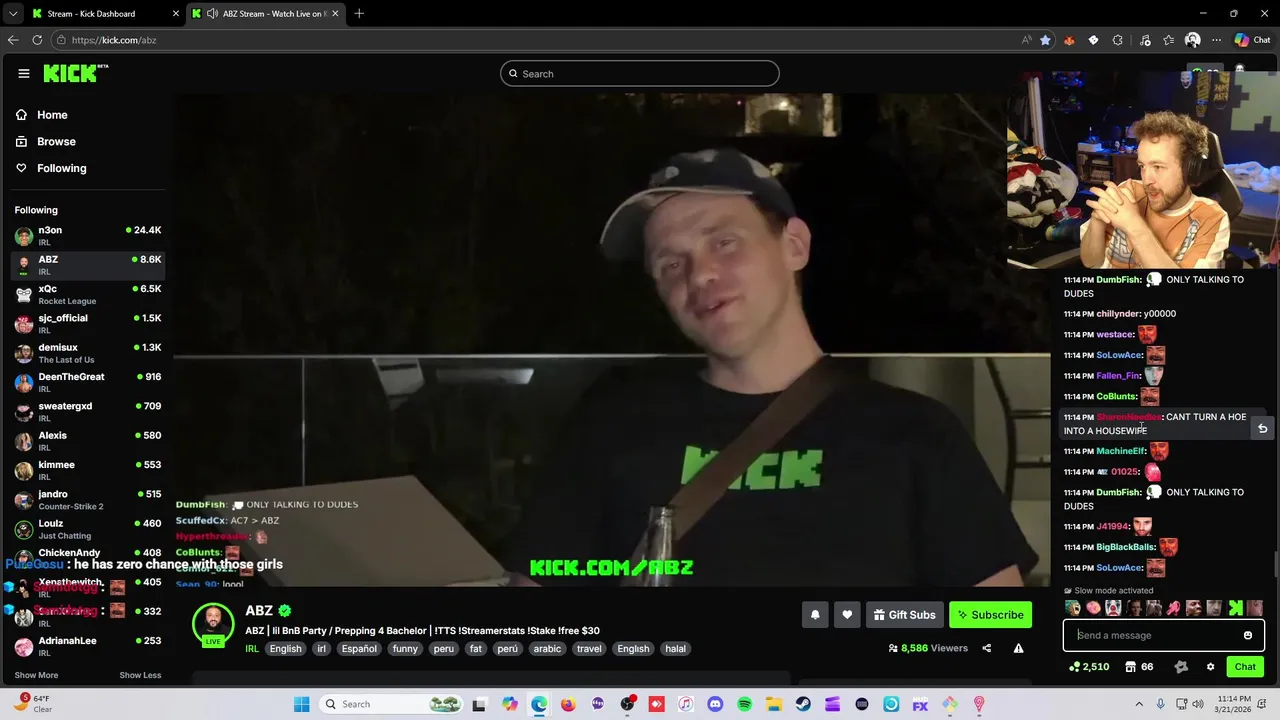Enable notifications with bell icon
The image size is (1280, 720).
(815, 615)
